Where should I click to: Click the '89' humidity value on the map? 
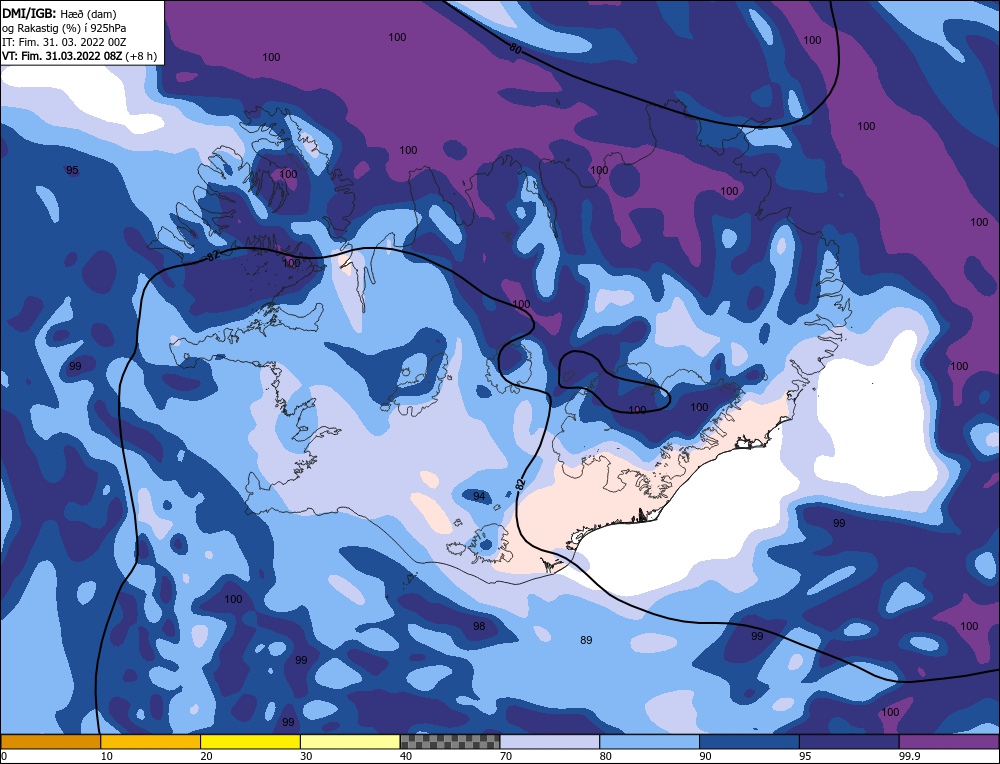pyautogui.click(x=586, y=640)
